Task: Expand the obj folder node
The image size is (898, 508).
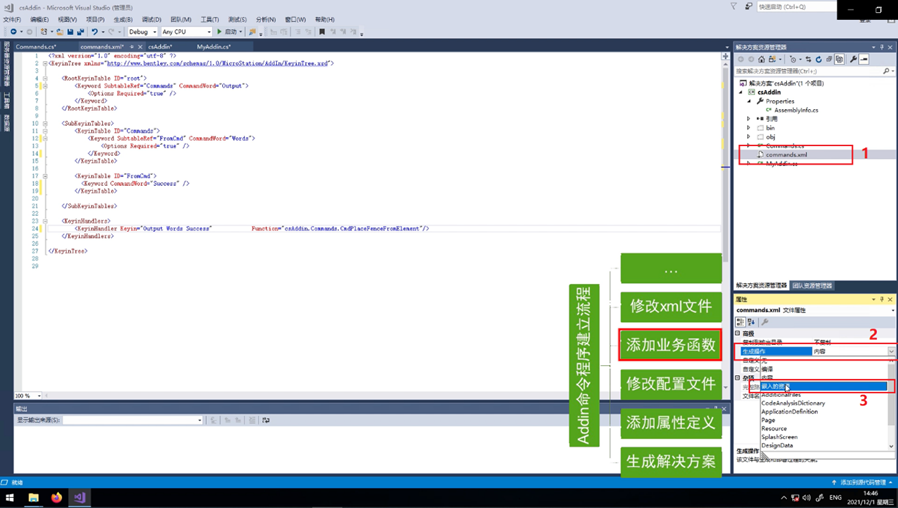Action: coord(749,137)
